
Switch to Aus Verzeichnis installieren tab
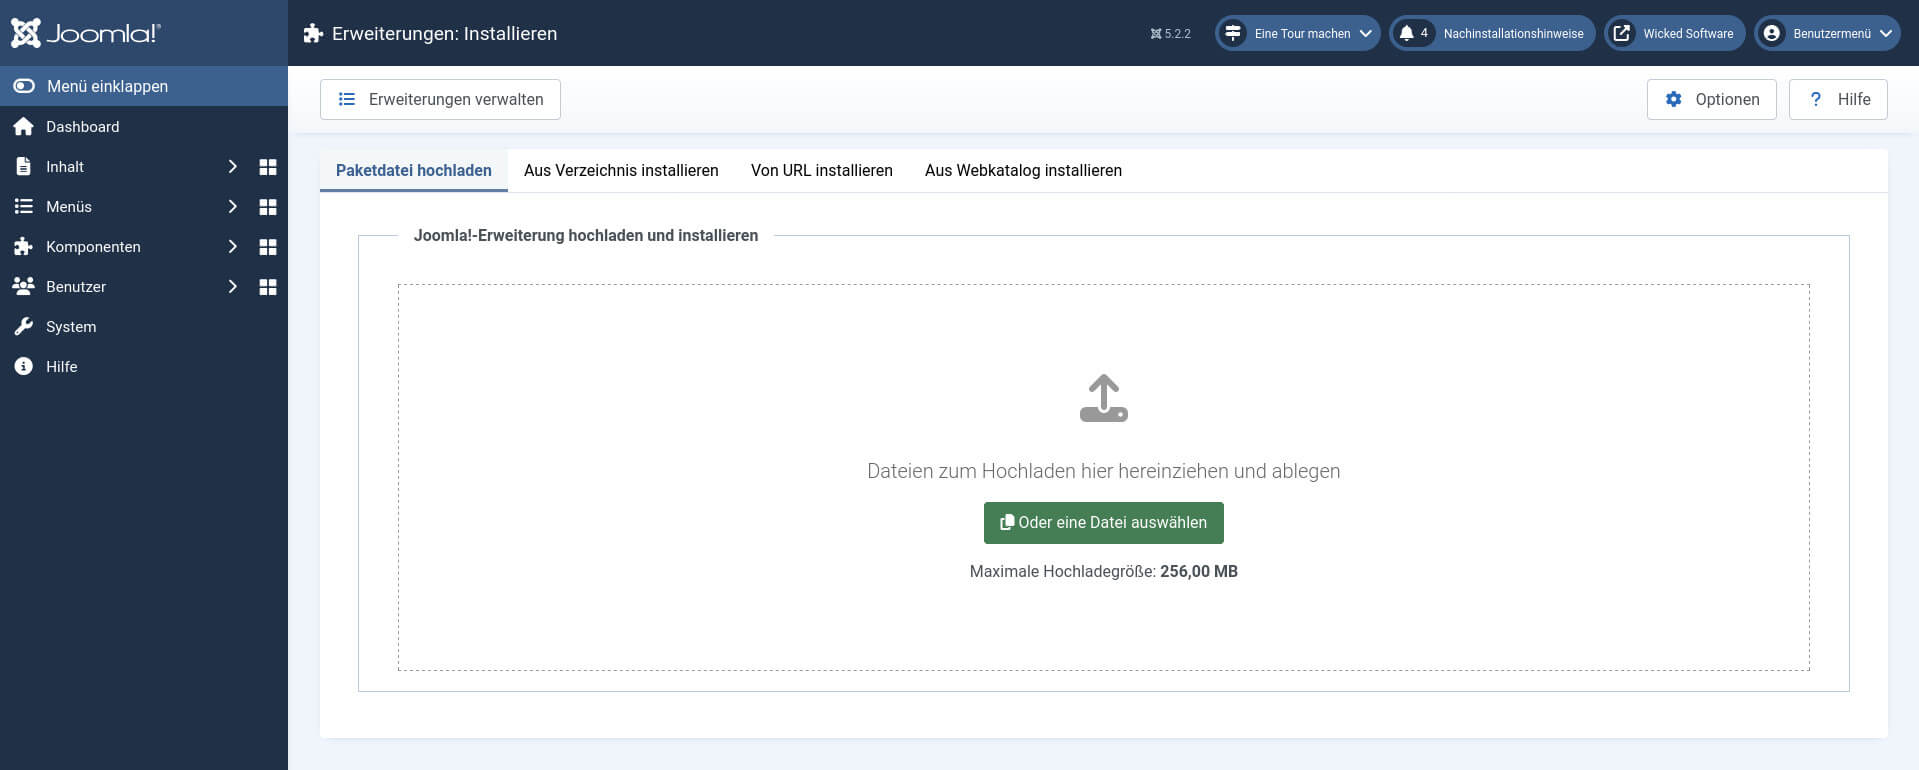621,171
